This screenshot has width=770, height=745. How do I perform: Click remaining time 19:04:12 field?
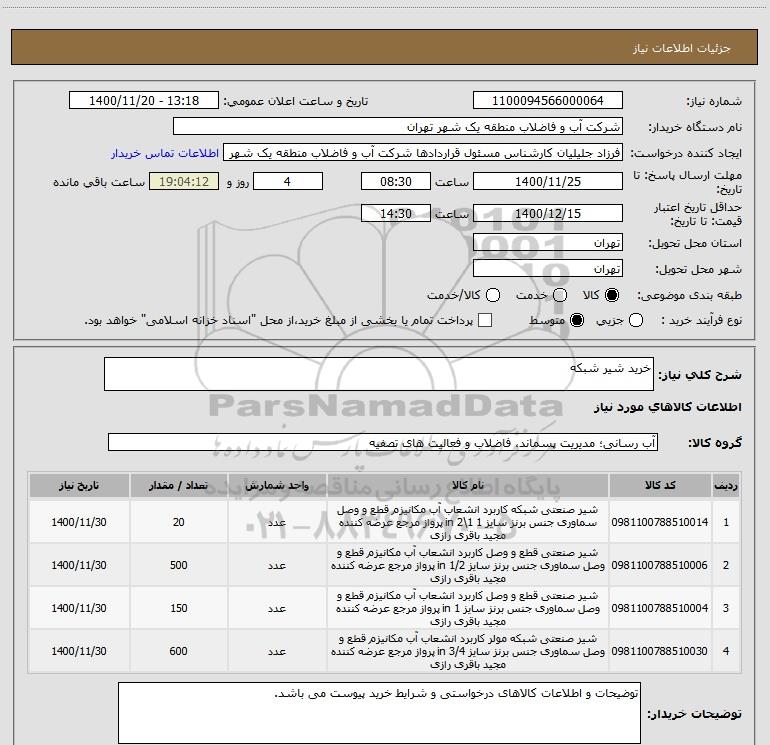184,182
